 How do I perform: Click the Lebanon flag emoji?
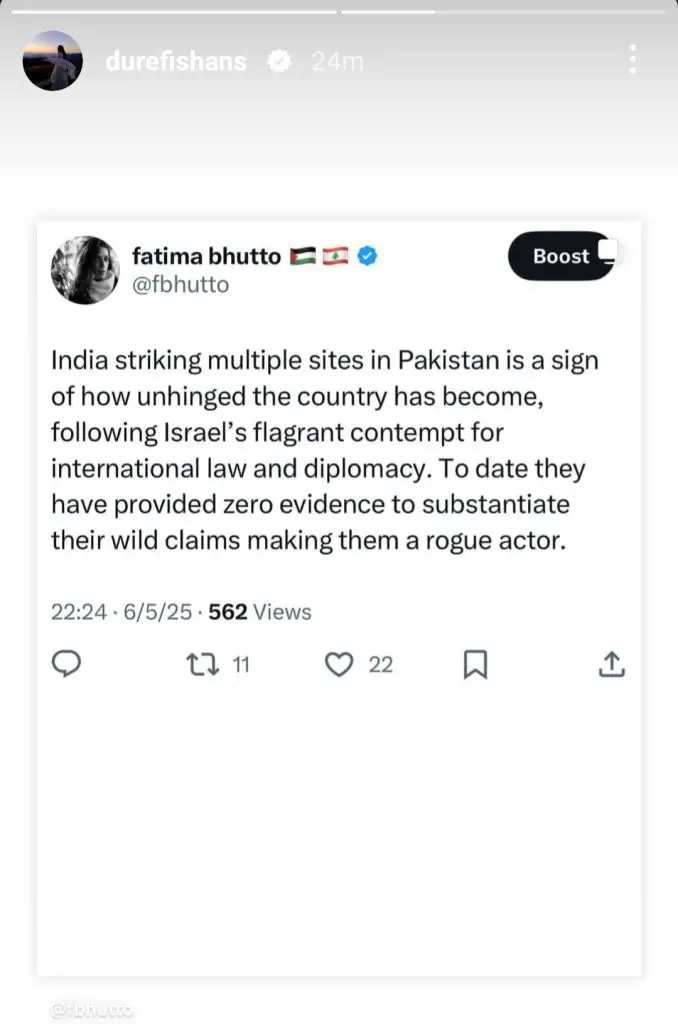(335, 257)
